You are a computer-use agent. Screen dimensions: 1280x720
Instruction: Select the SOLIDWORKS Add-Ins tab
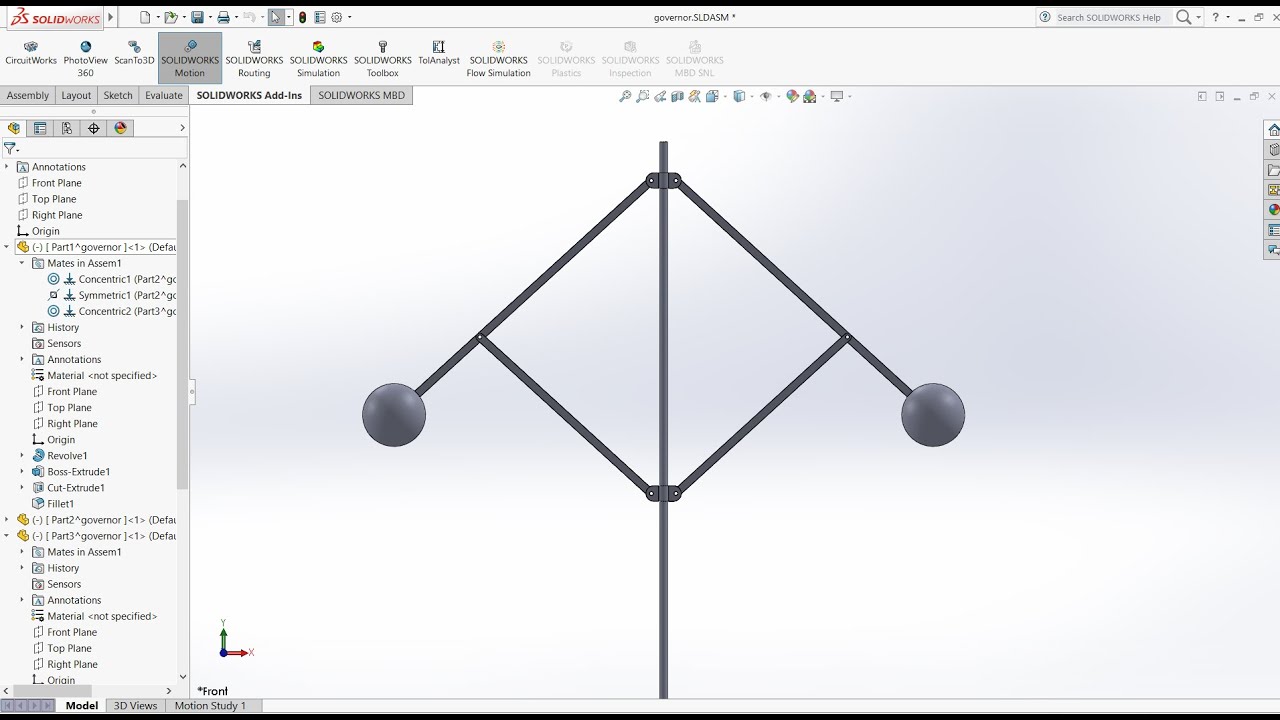pos(249,95)
